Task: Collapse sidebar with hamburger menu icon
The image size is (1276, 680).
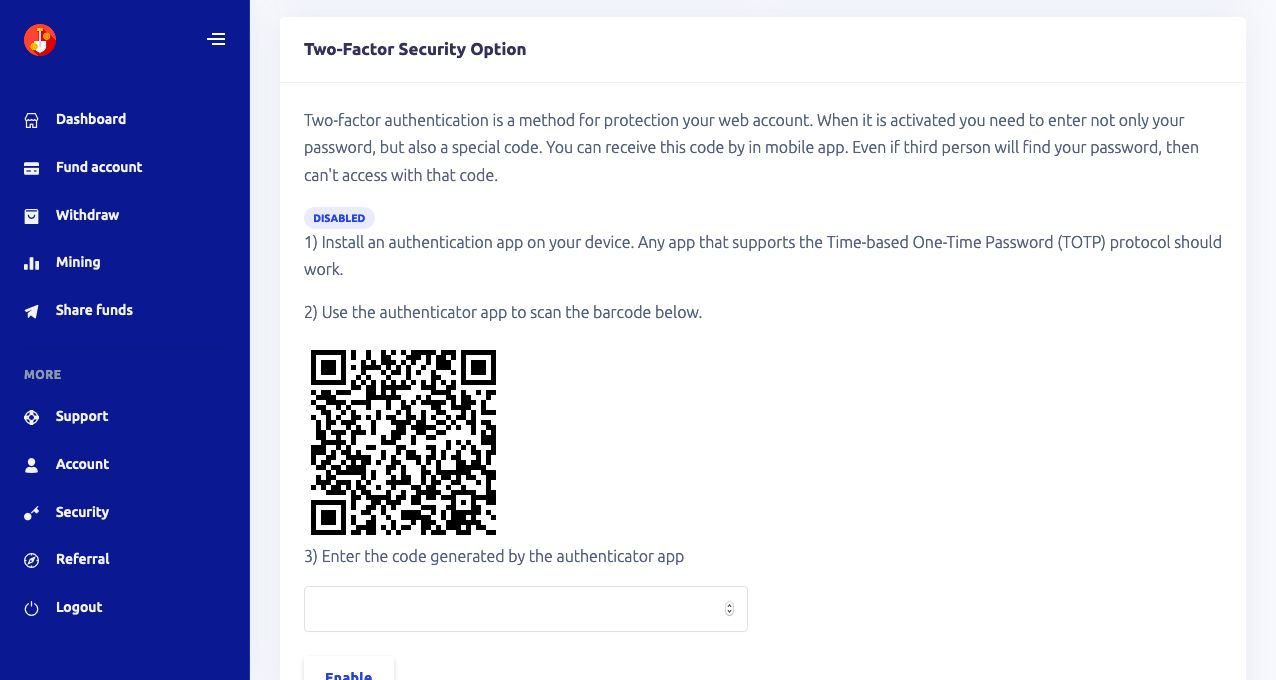Action: coord(216,40)
